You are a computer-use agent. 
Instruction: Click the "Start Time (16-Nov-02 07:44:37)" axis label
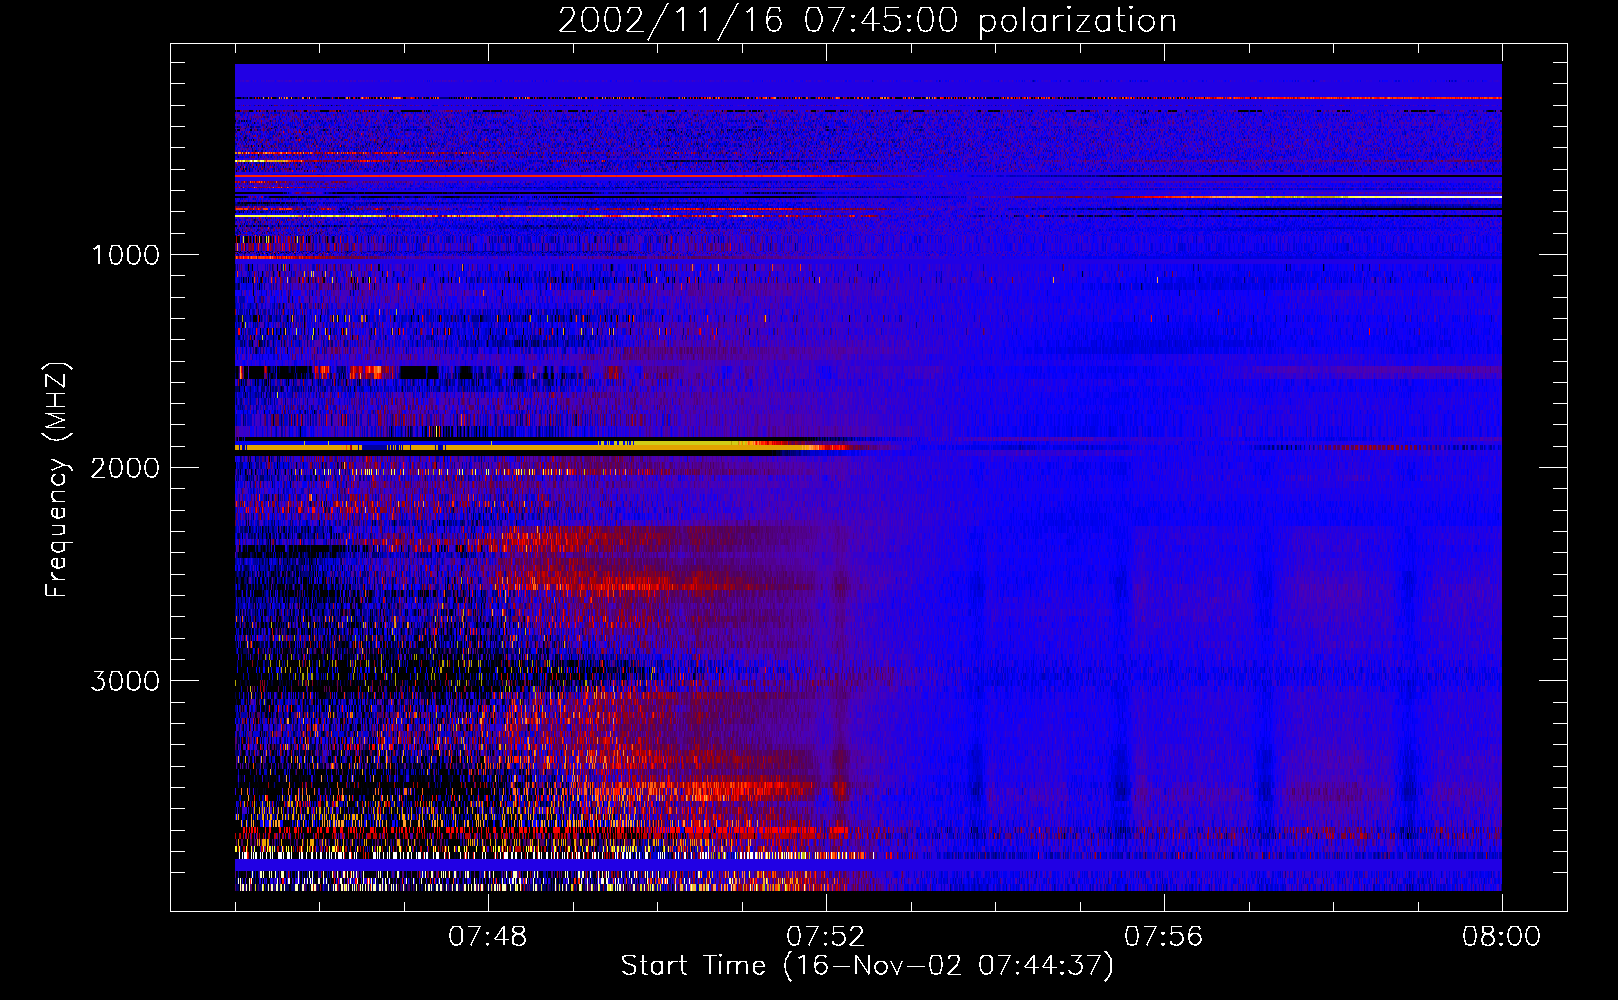867,966
